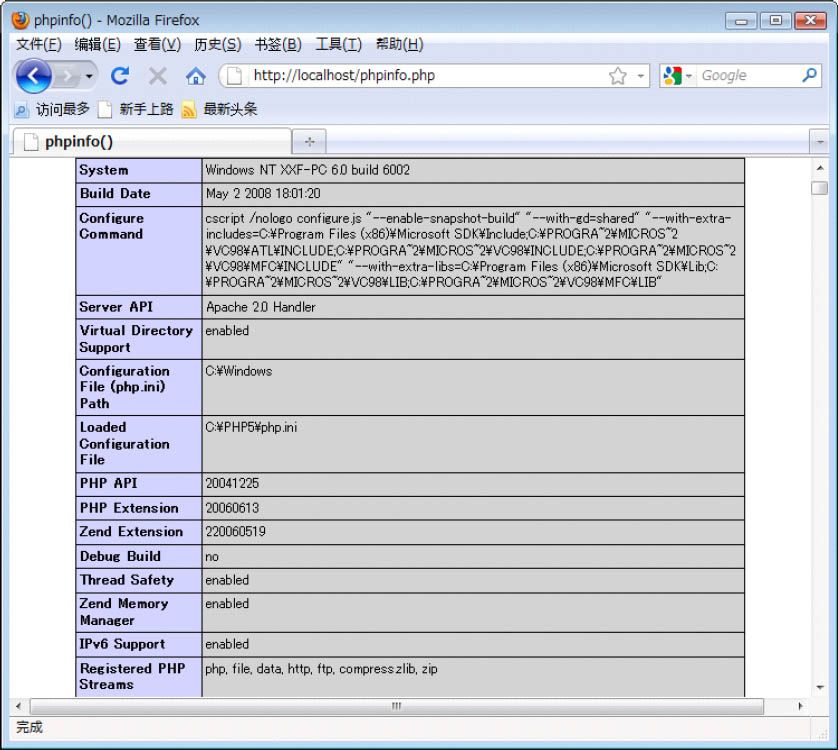Image resolution: width=838 pixels, height=750 pixels.
Task: Click the Thread Safety row label
Action: 127,580
